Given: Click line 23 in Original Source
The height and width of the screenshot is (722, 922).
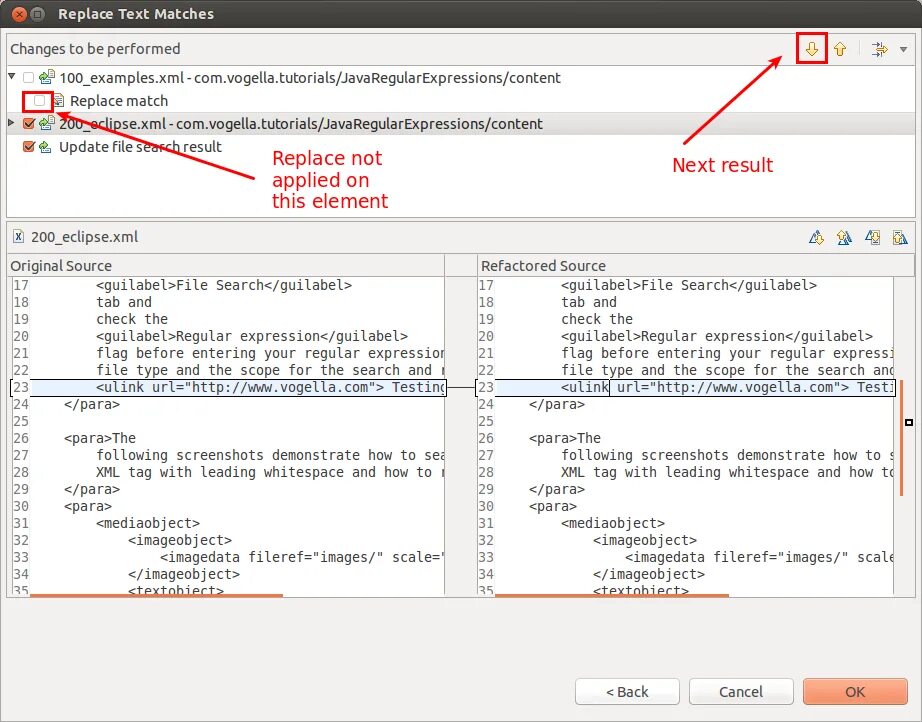Looking at the screenshot, I should [229, 387].
